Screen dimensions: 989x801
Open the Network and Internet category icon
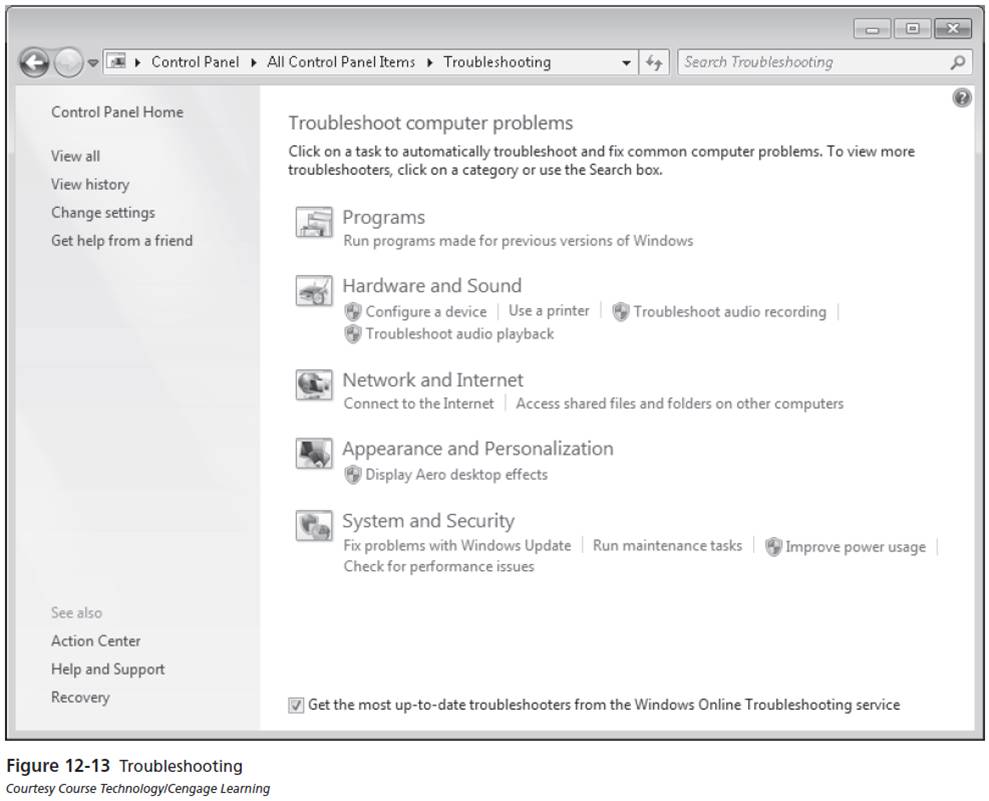click(x=314, y=385)
